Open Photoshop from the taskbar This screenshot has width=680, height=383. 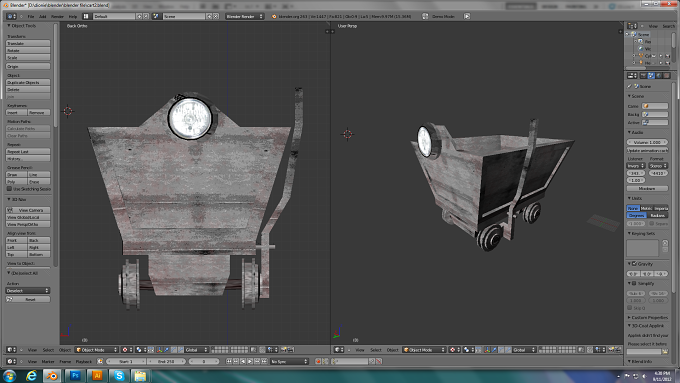coord(75,376)
